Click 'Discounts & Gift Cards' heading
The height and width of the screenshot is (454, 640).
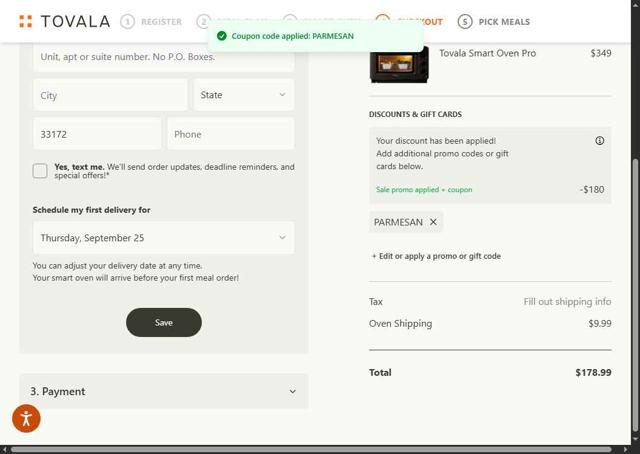pos(415,114)
